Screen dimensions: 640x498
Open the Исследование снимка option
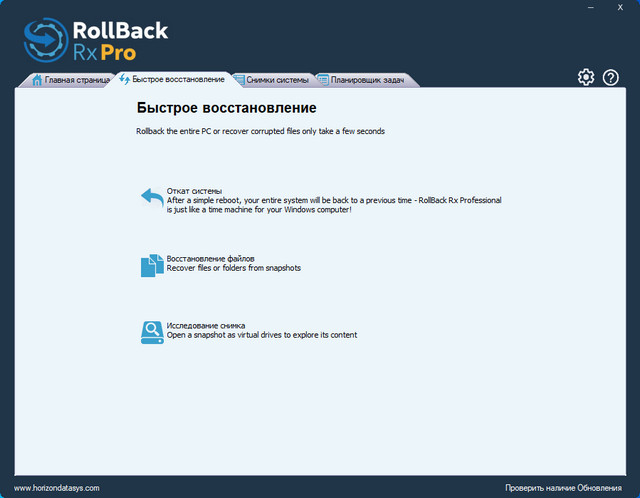pos(205,325)
